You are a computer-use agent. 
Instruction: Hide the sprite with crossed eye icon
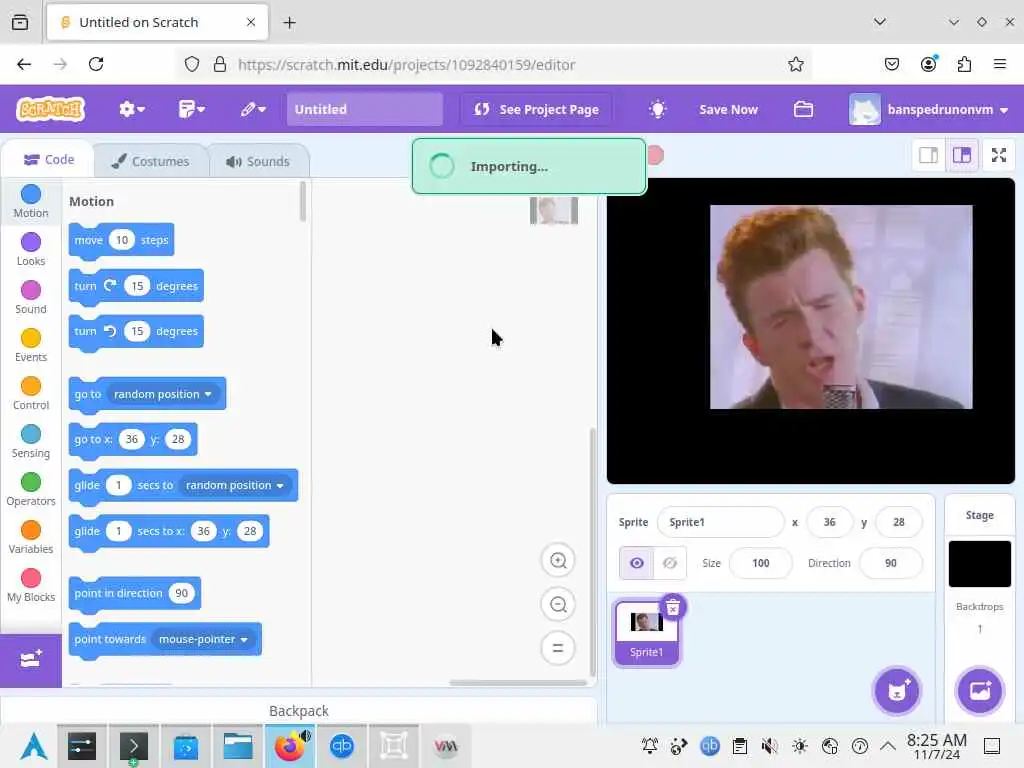[x=670, y=564]
